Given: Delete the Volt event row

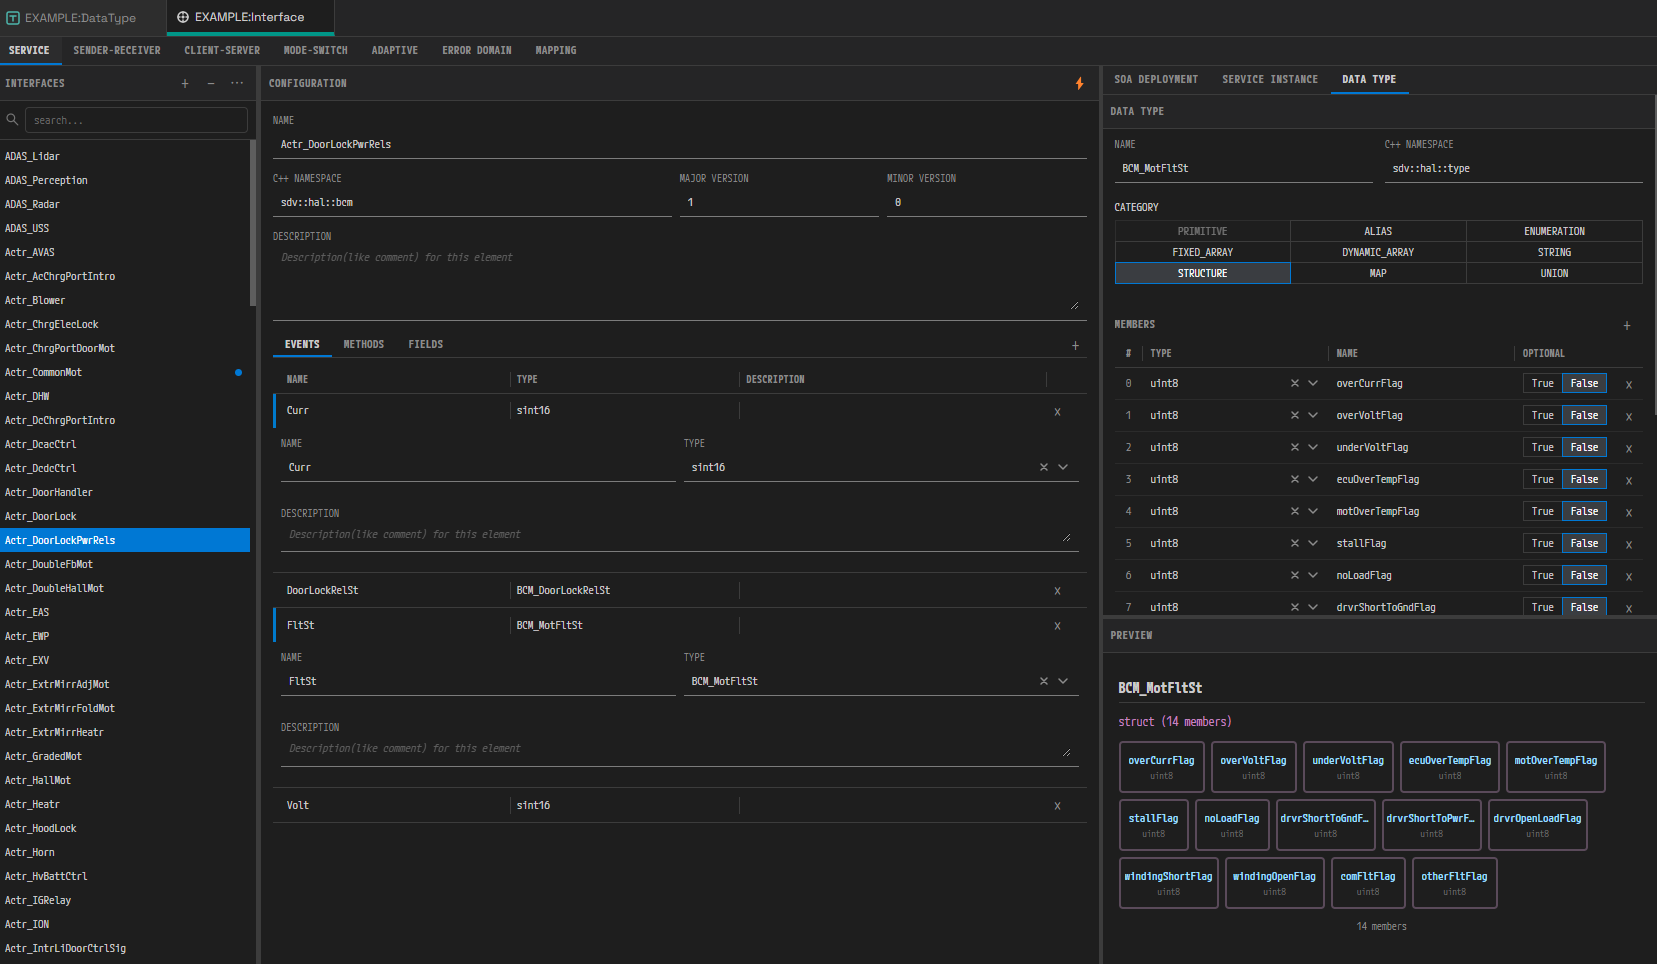Looking at the screenshot, I should coord(1057,806).
